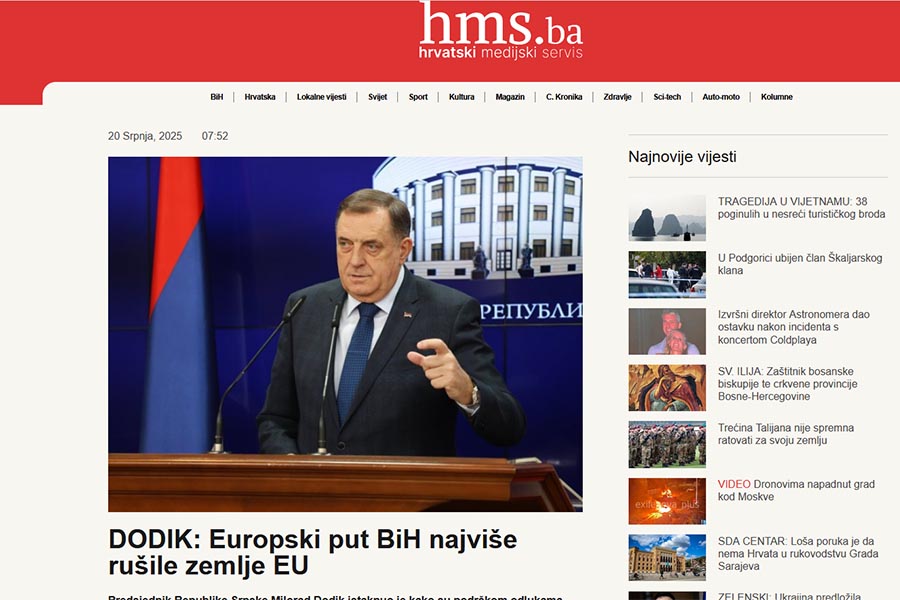
Task: Open the Kultura category
Action: point(461,97)
